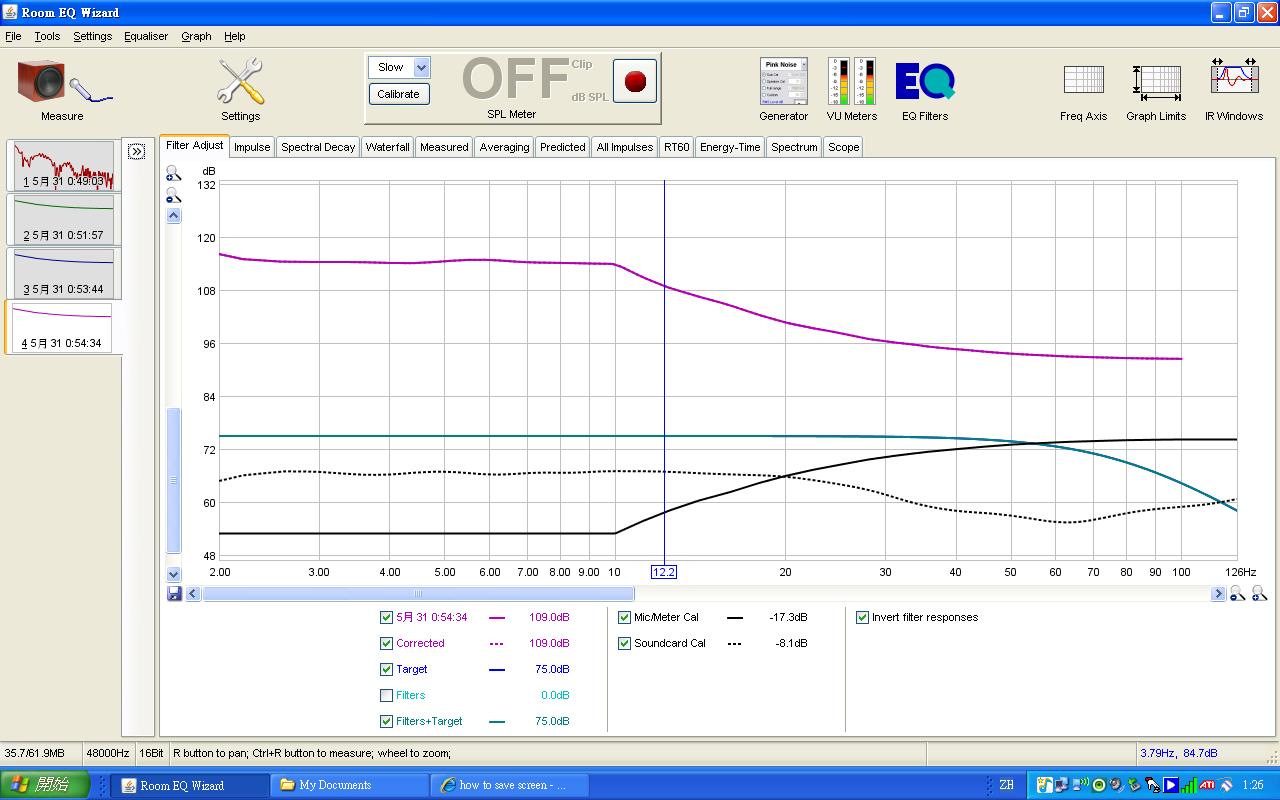Select measurement 3 thumbnail 5月 31 0:53:44
Screen dimensions: 1280x800
pos(63,273)
